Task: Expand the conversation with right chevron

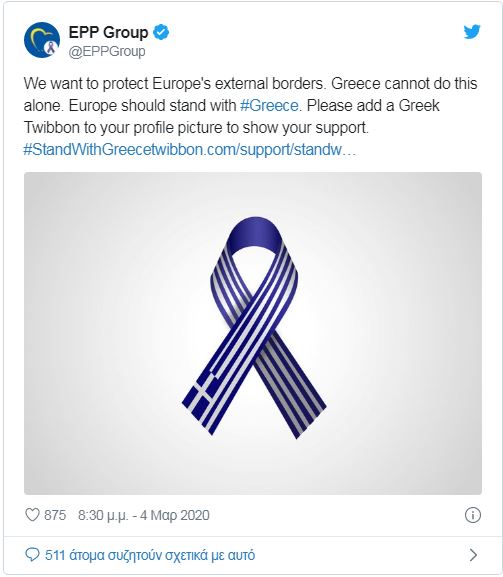Action: [x=474, y=555]
